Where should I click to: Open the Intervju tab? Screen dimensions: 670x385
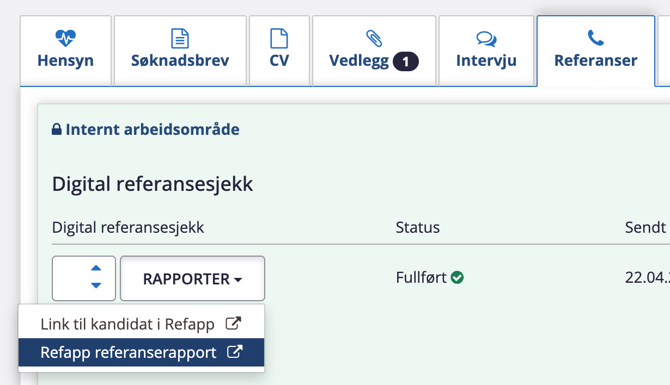[x=486, y=51]
